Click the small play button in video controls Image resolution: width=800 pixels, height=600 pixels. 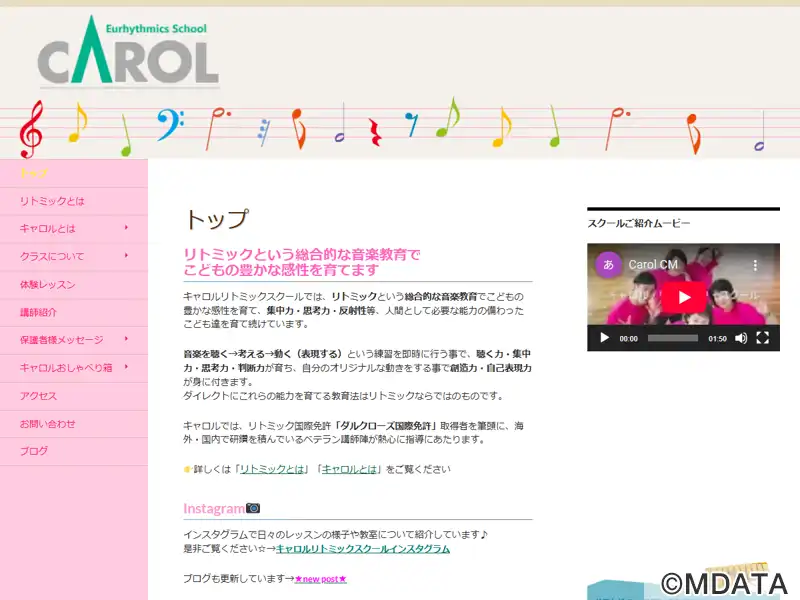[x=605, y=338]
